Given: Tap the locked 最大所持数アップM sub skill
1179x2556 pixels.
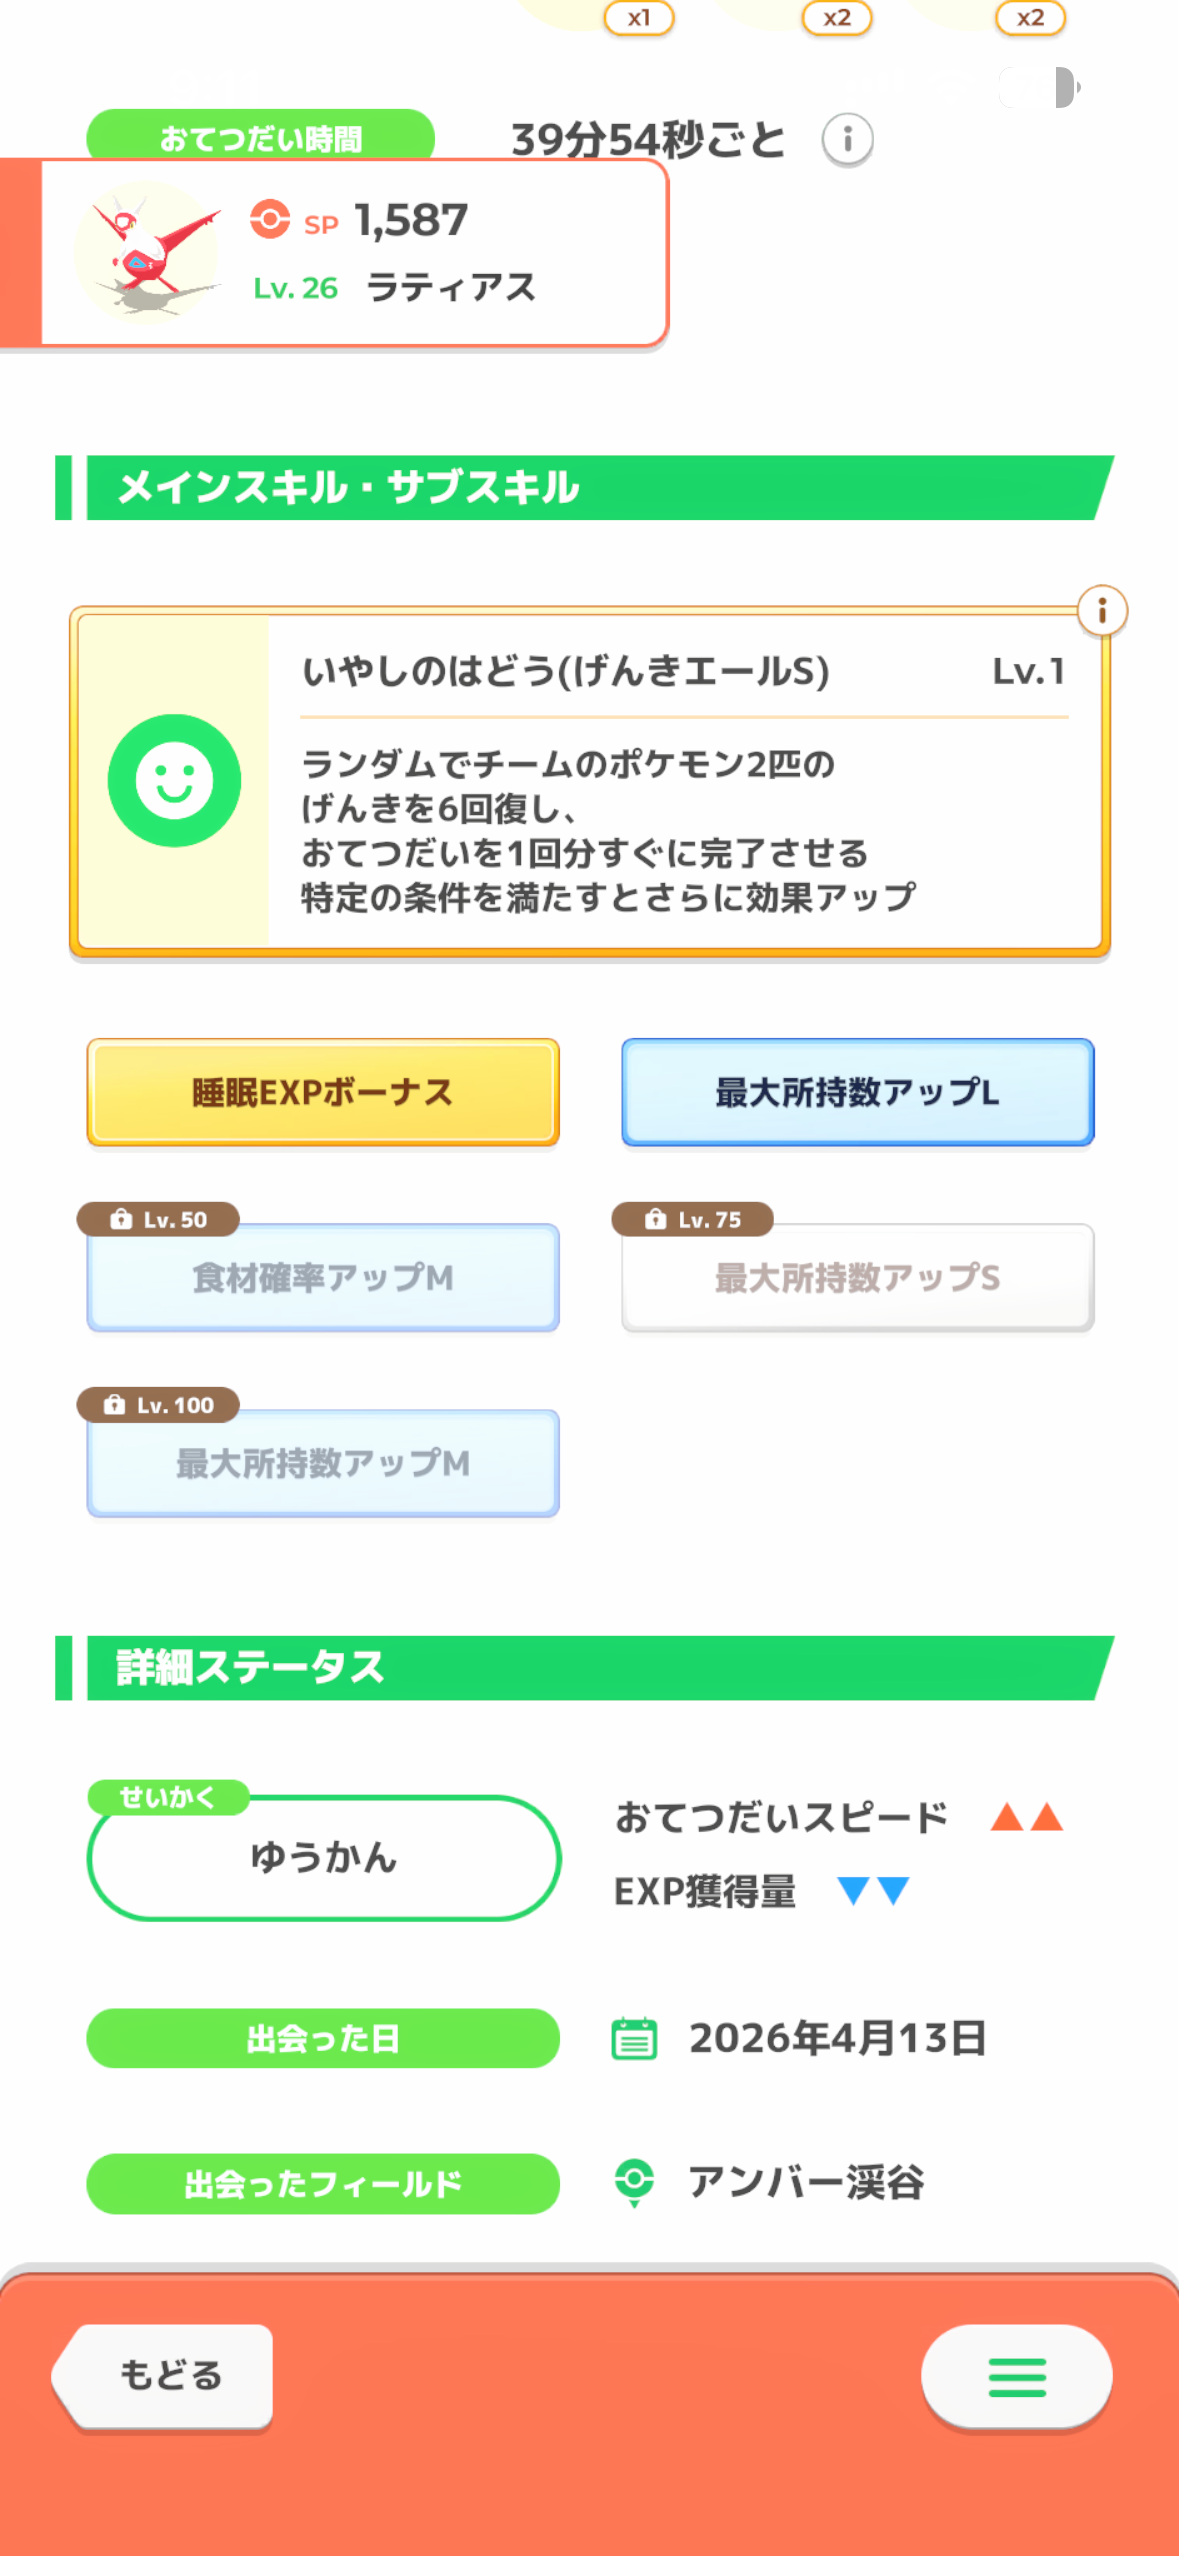Looking at the screenshot, I should 322,1465.
